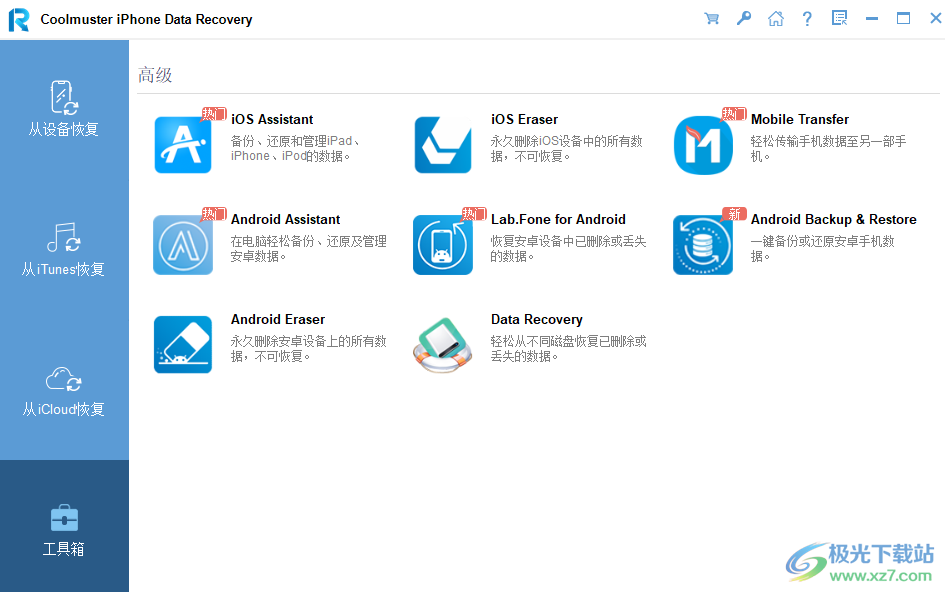
Task: Click the 高级 section heading
Action: click(x=155, y=75)
